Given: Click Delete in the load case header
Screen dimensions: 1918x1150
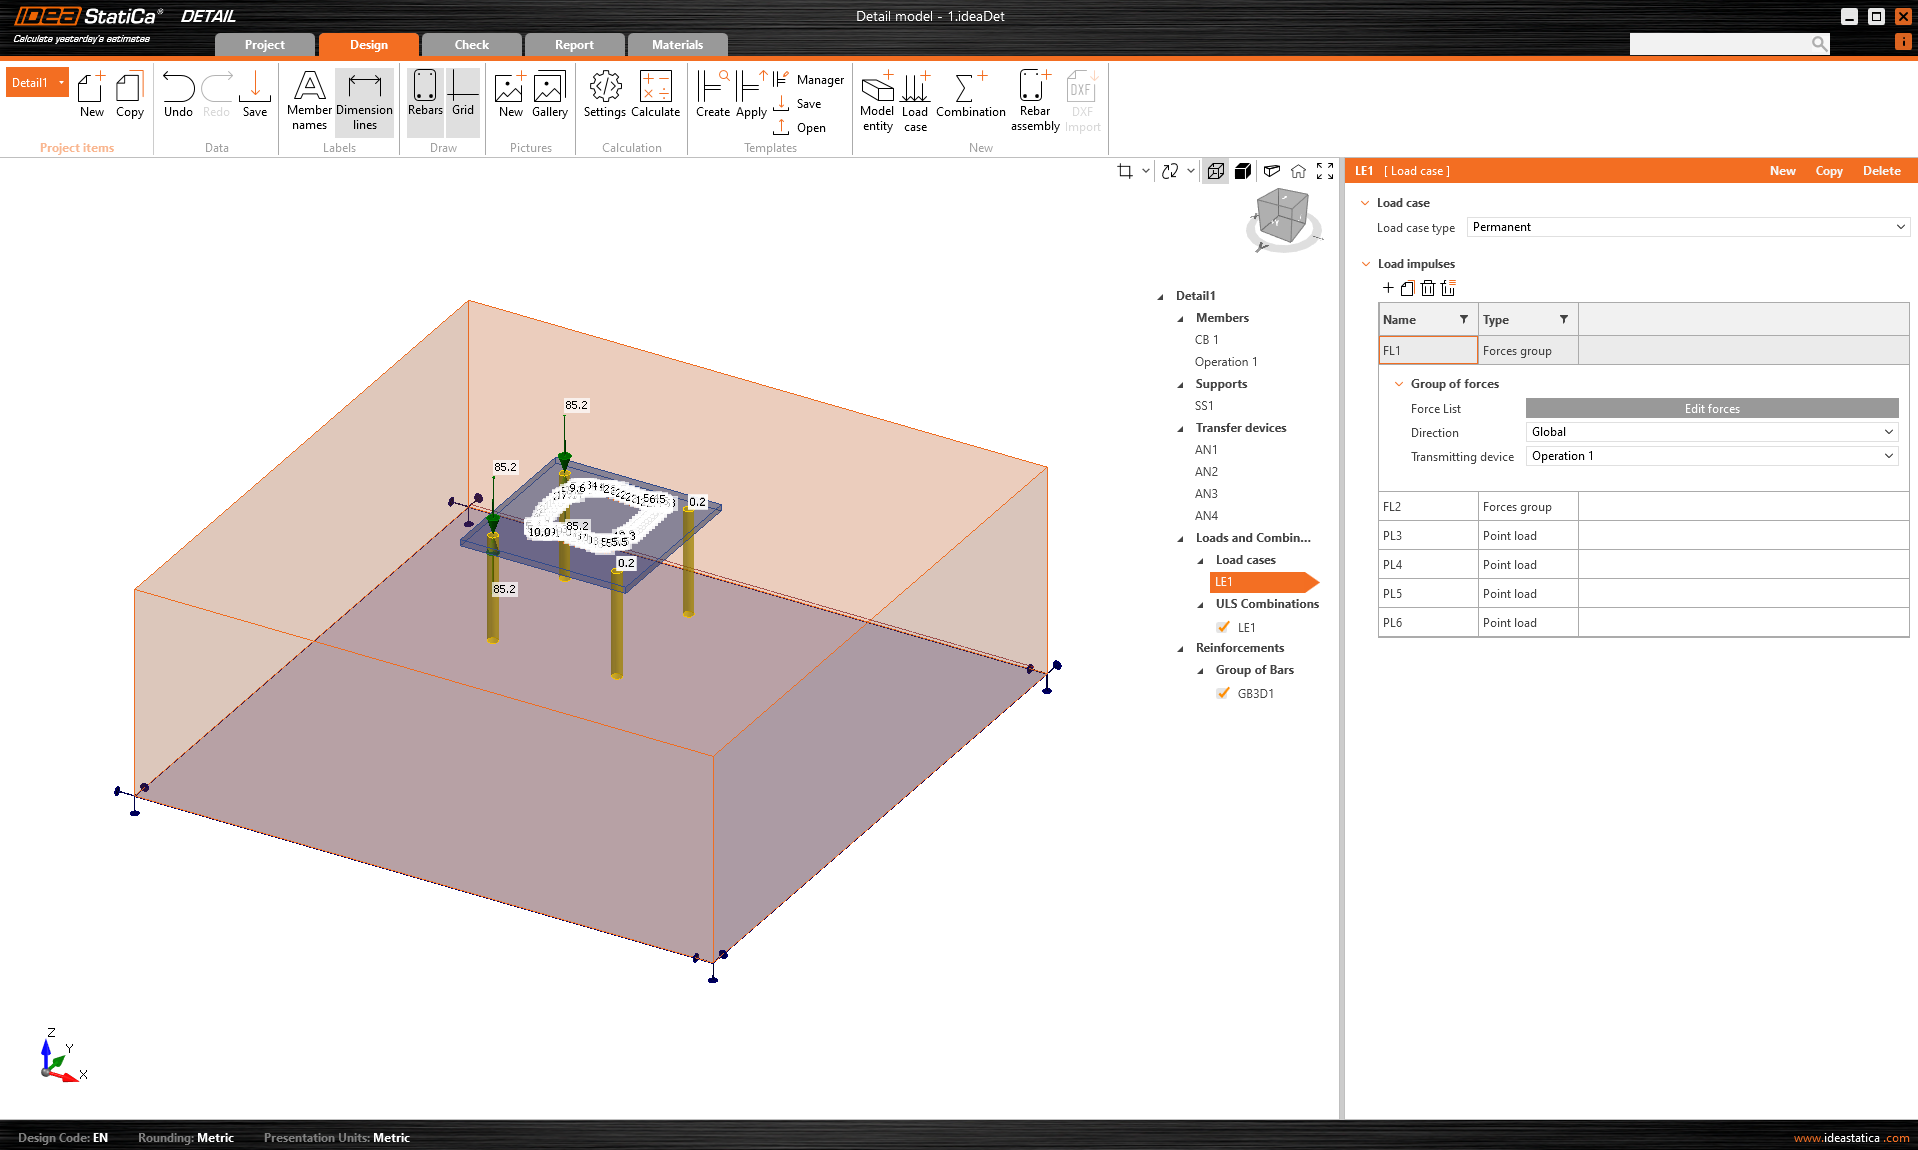Looking at the screenshot, I should point(1881,171).
